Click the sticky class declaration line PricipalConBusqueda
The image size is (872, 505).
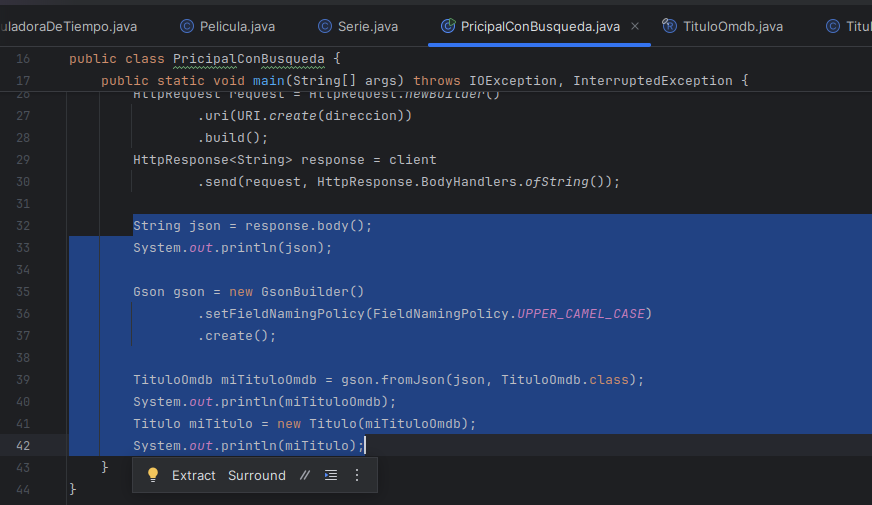(x=249, y=58)
